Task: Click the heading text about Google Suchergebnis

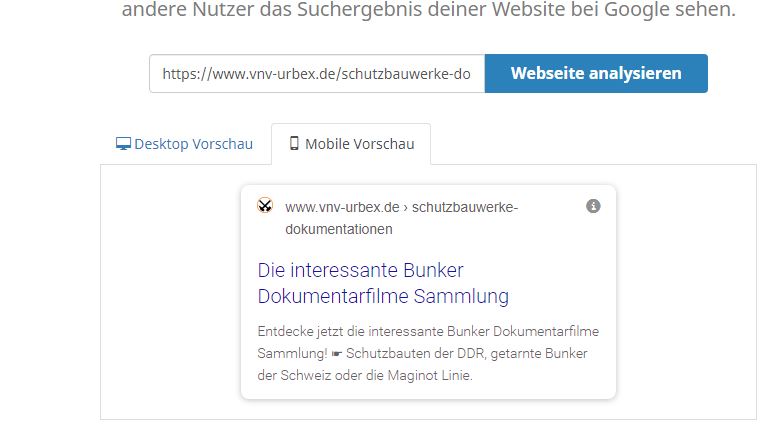Action: (429, 9)
